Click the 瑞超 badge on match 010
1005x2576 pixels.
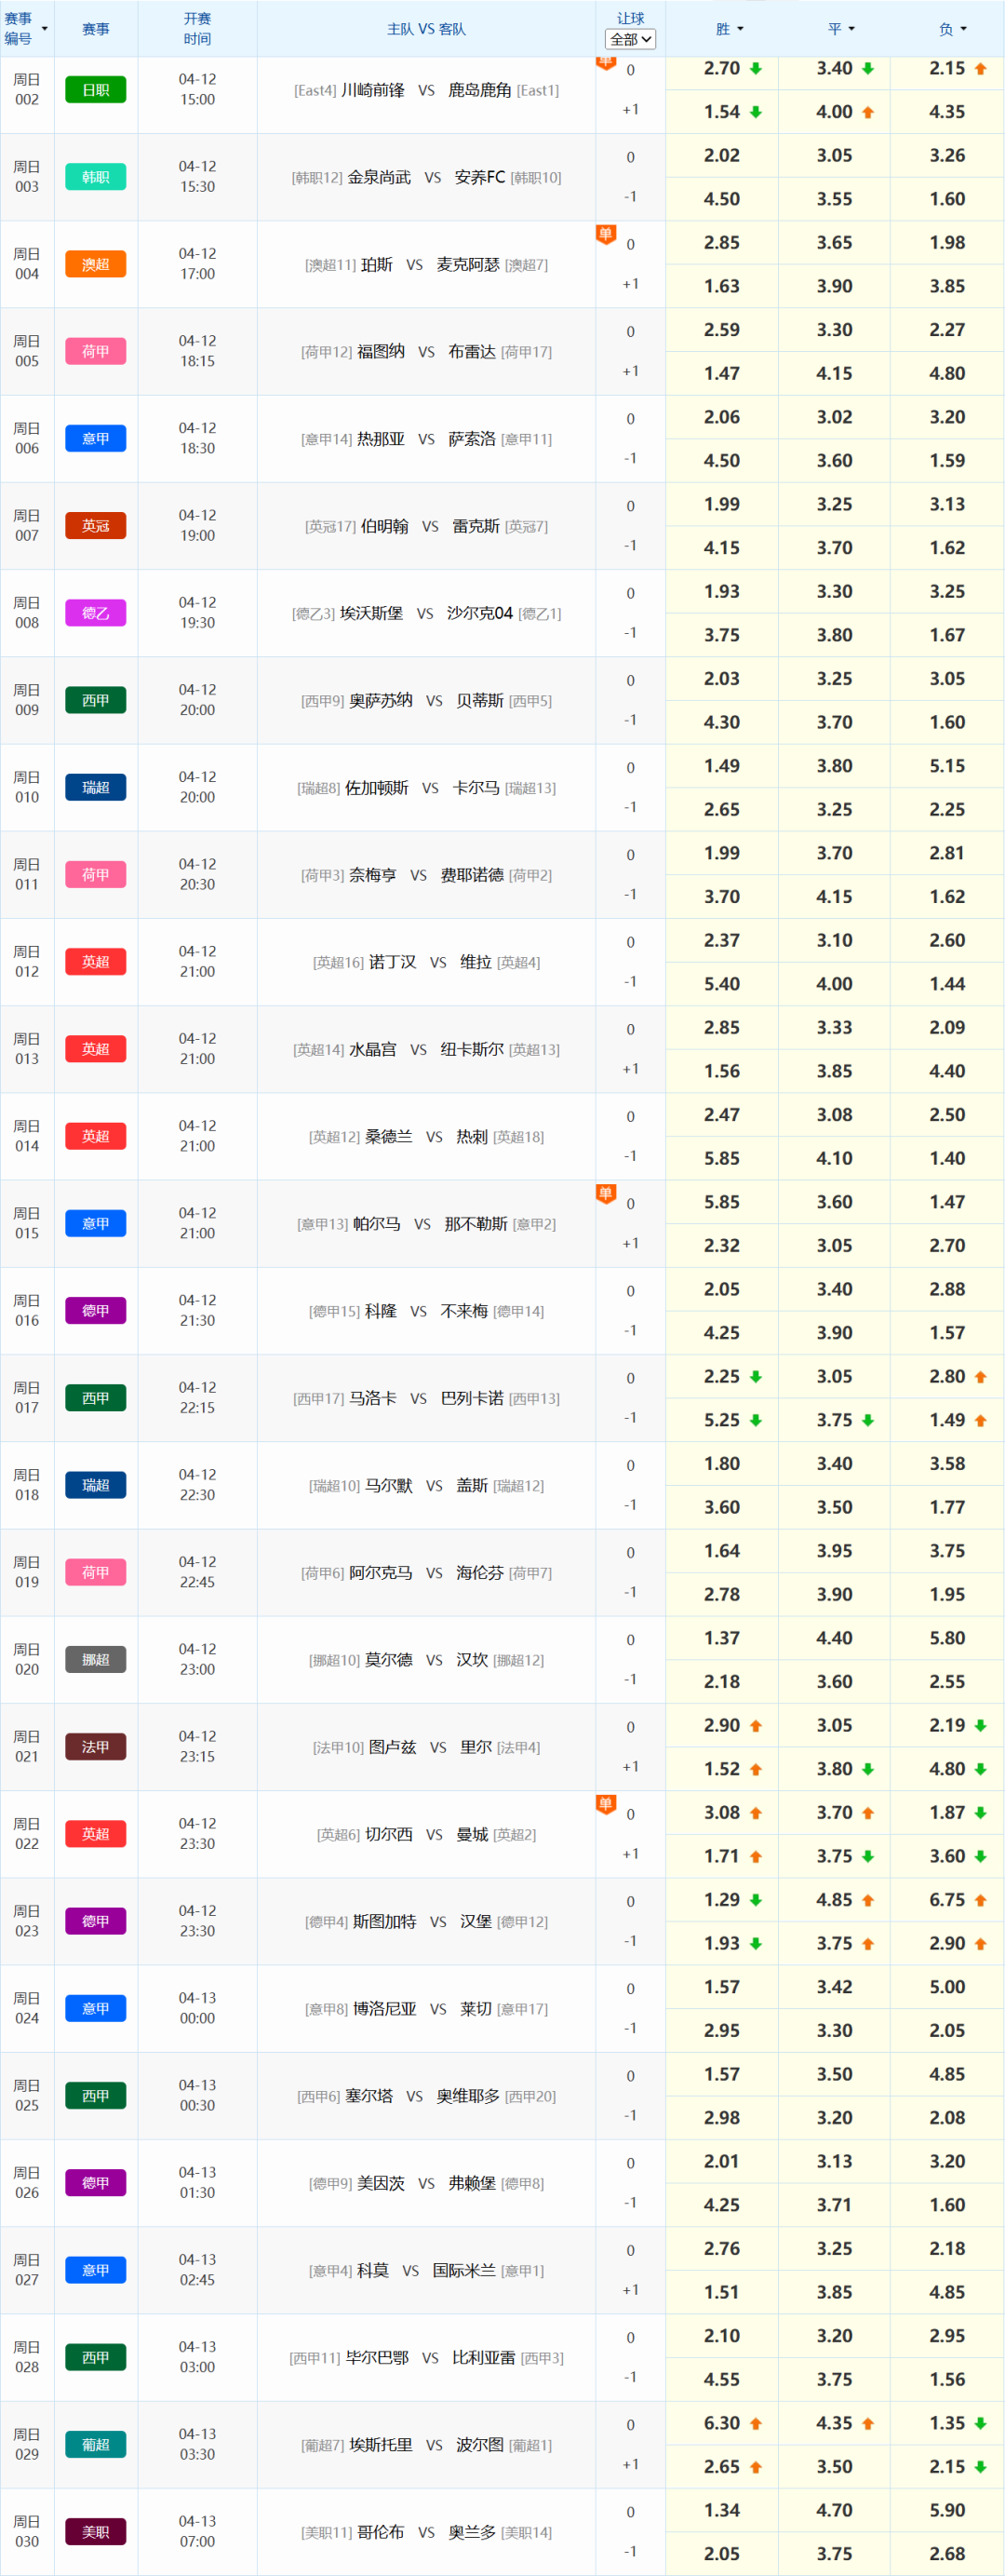coord(96,787)
